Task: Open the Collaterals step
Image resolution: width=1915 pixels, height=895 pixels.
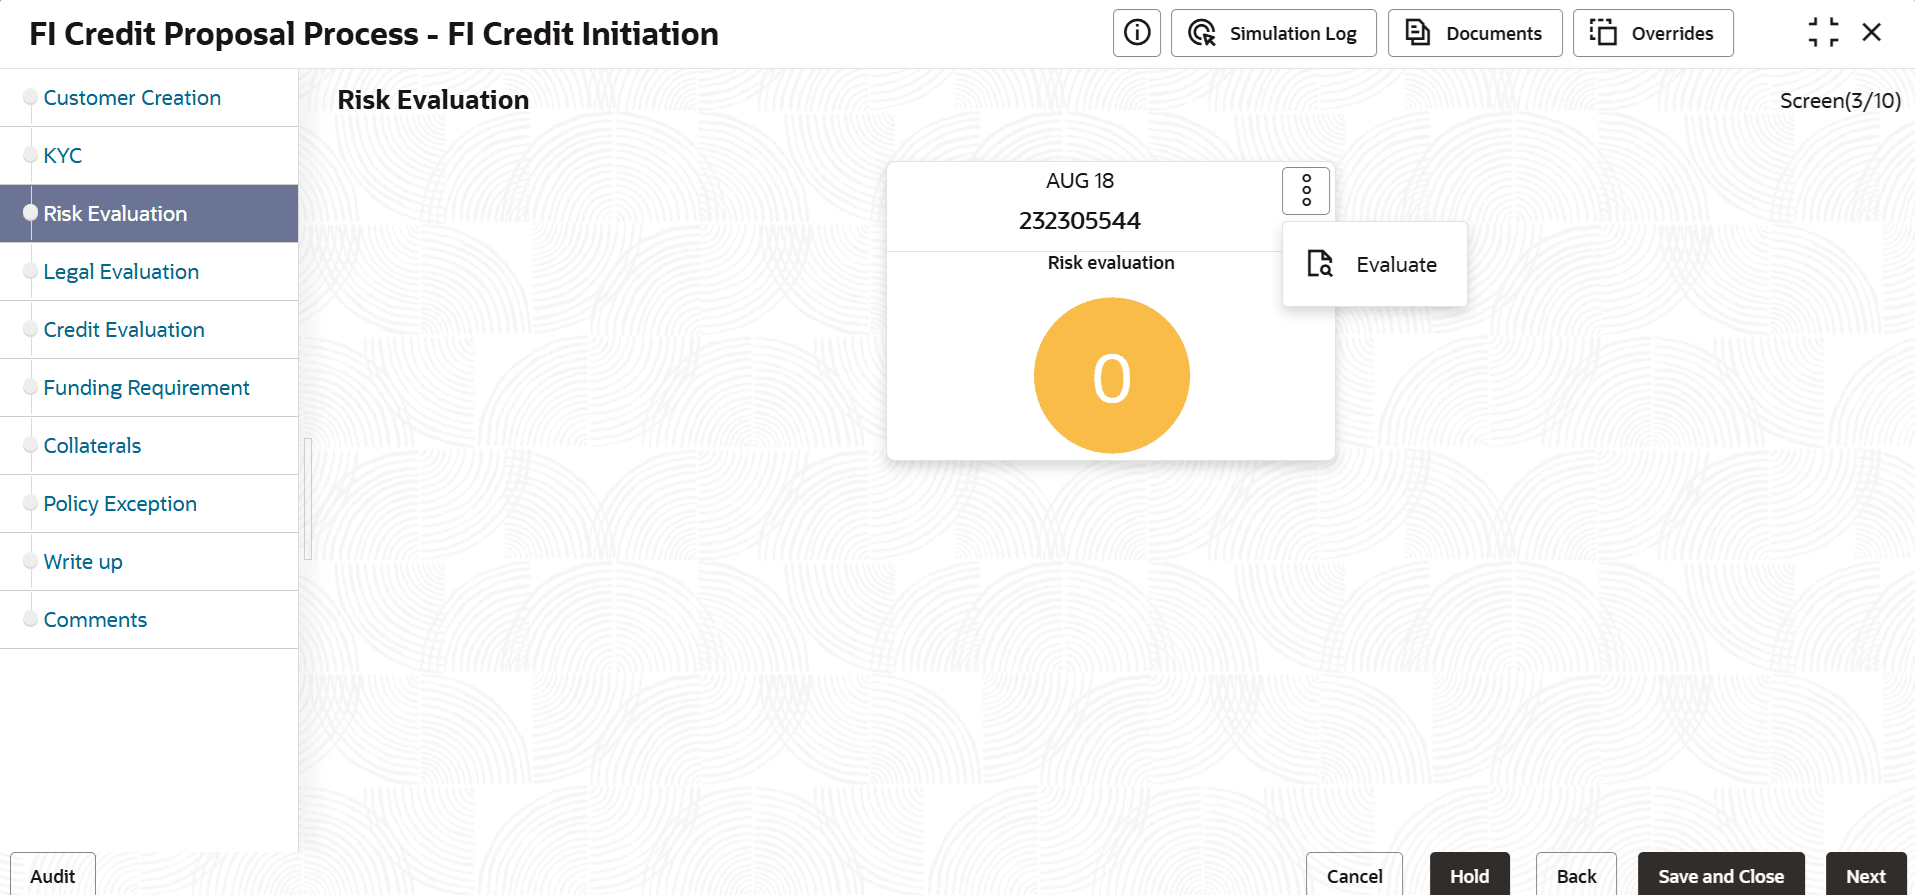Action: click(x=92, y=446)
